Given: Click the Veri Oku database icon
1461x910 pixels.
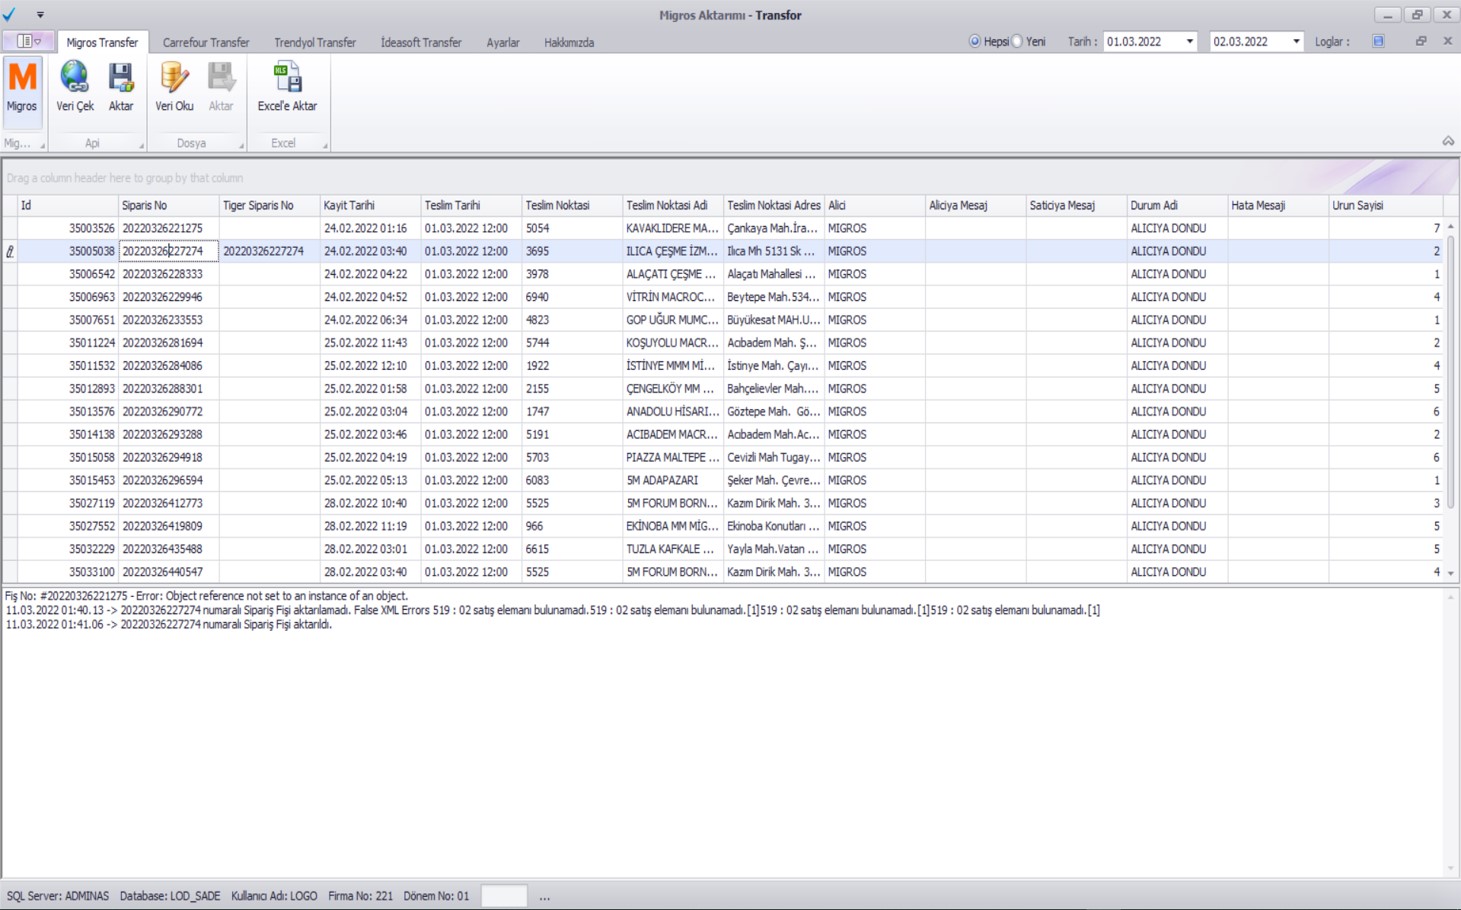Looking at the screenshot, I should click(x=174, y=78).
